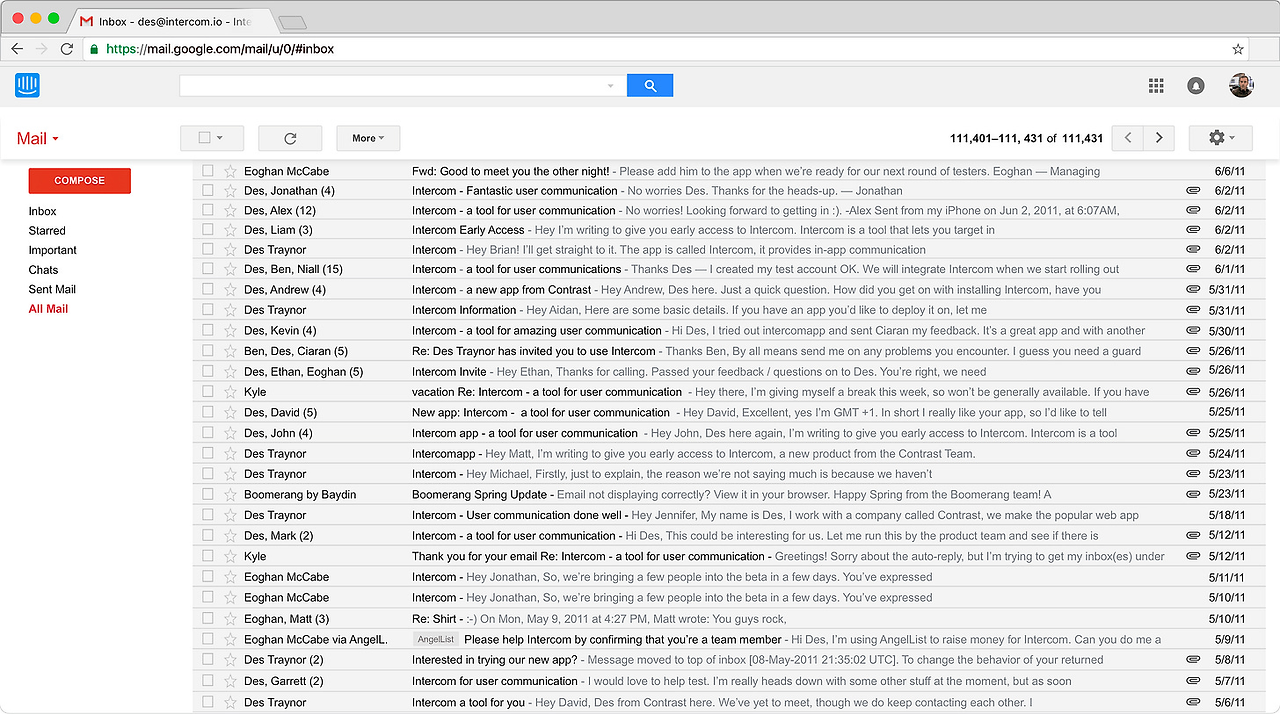
Task: Open the Google apps grid
Action: pyautogui.click(x=1156, y=86)
